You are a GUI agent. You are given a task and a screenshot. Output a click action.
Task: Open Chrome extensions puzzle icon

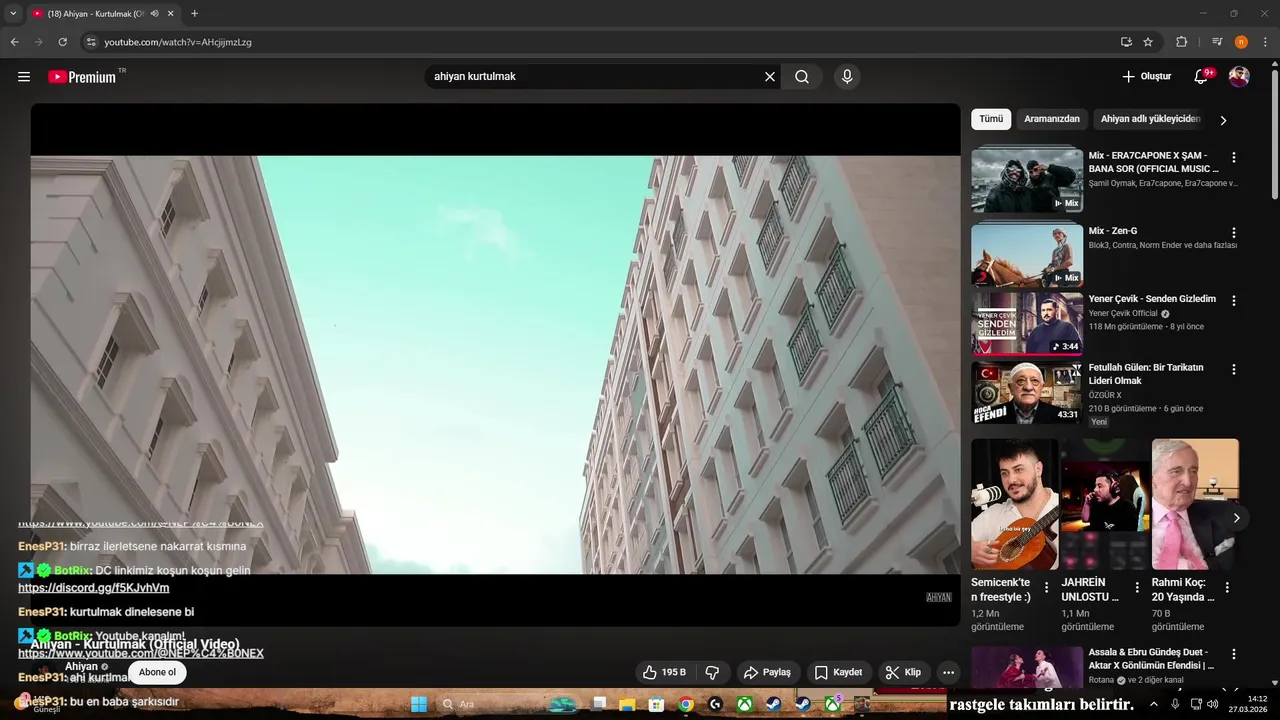(1181, 42)
